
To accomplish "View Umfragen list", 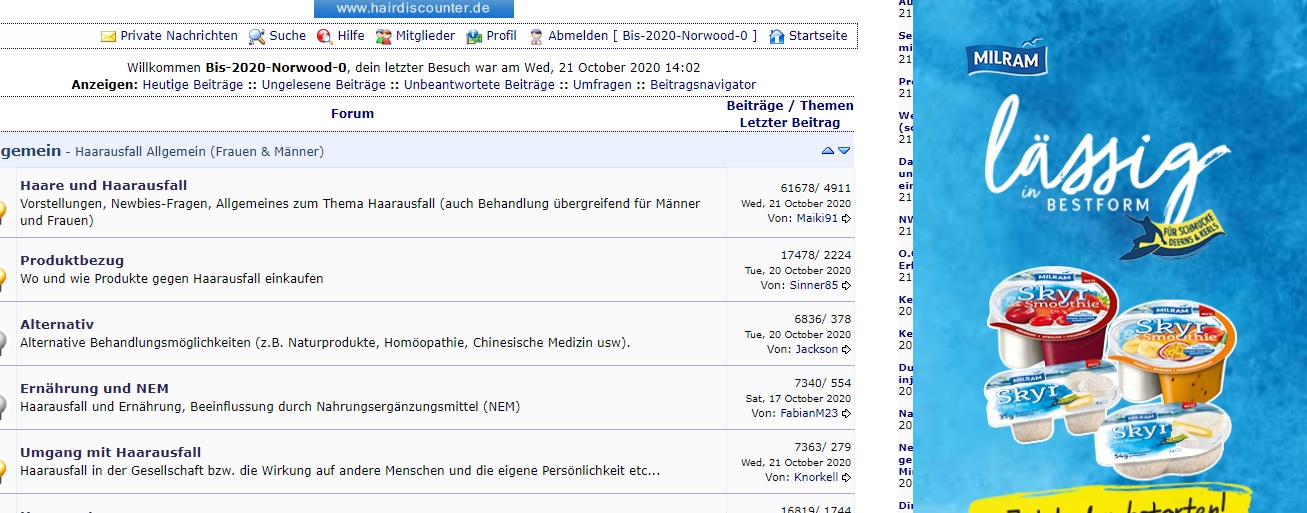I will [602, 85].
